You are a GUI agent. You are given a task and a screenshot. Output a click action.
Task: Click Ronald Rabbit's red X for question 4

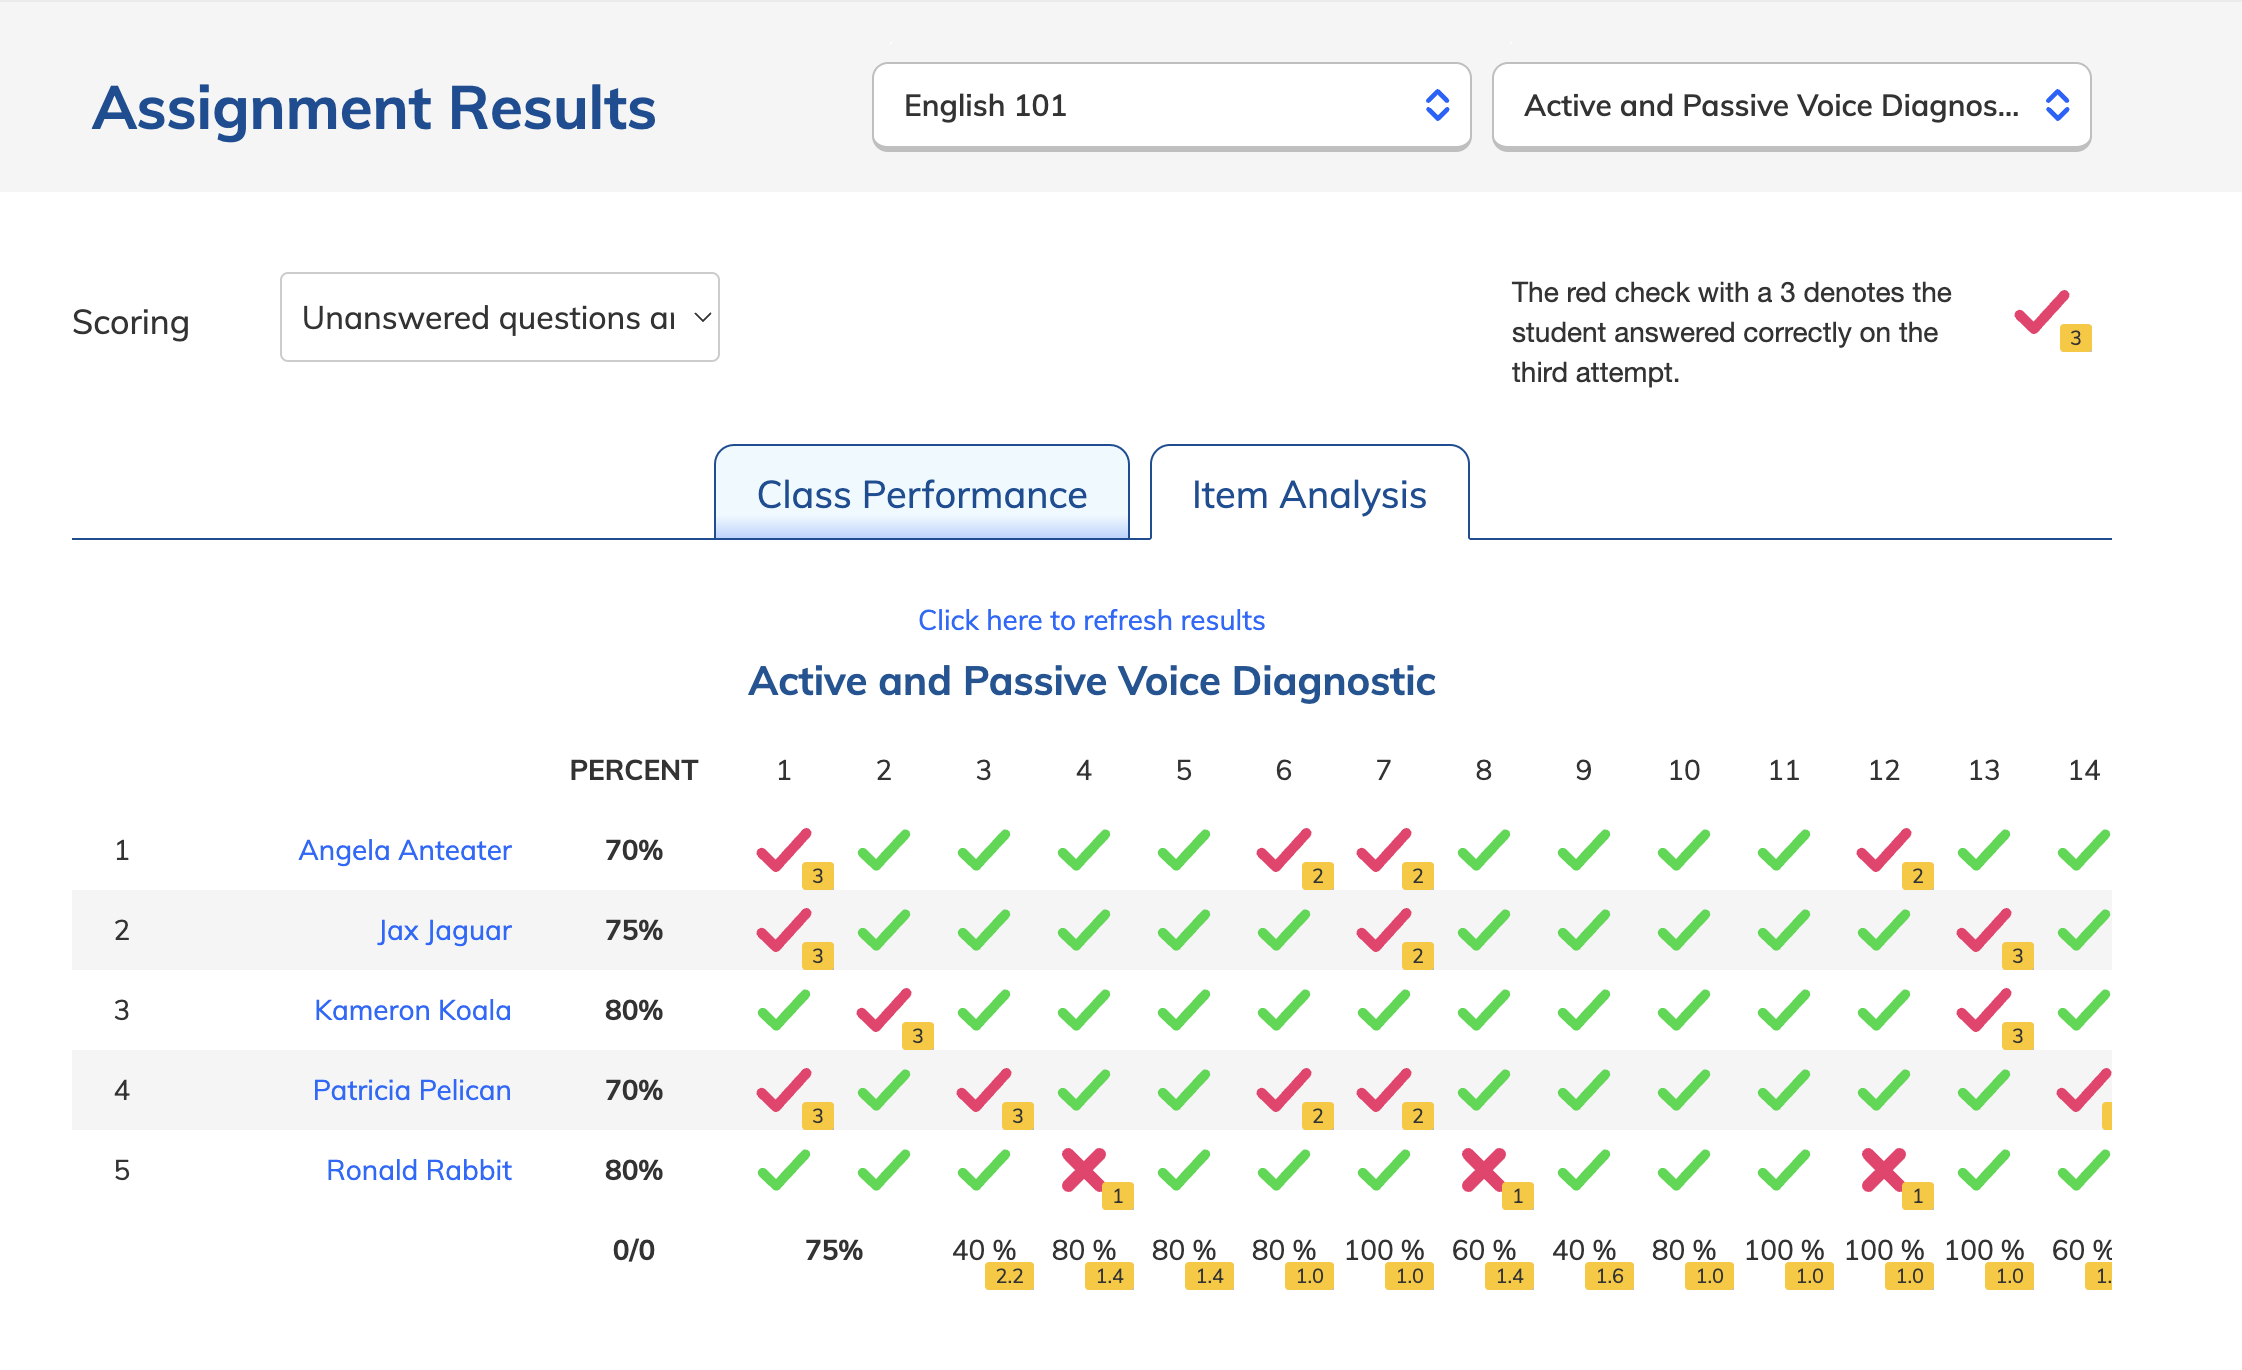coord(1084,1170)
